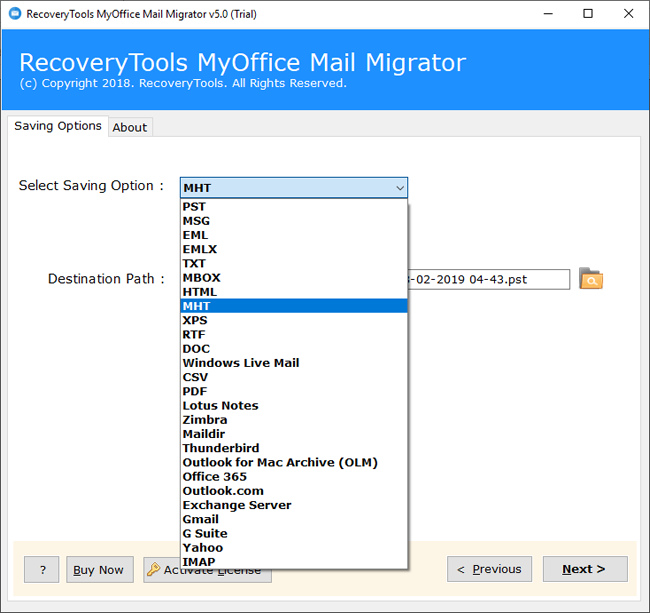Click the application logo in the title bar
The width and height of the screenshot is (650, 613).
pyautogui.click(x=15, y=14)
